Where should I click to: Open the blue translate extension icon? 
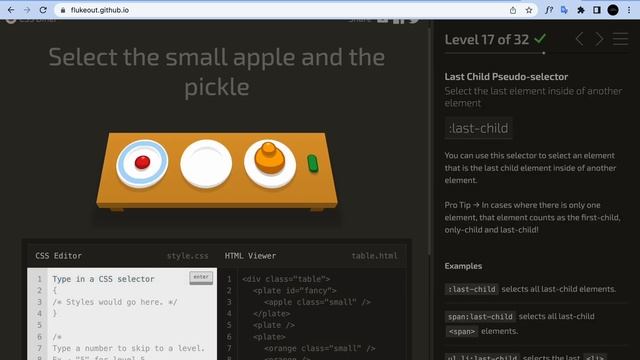pyautogui.click(x=564, y=10)
